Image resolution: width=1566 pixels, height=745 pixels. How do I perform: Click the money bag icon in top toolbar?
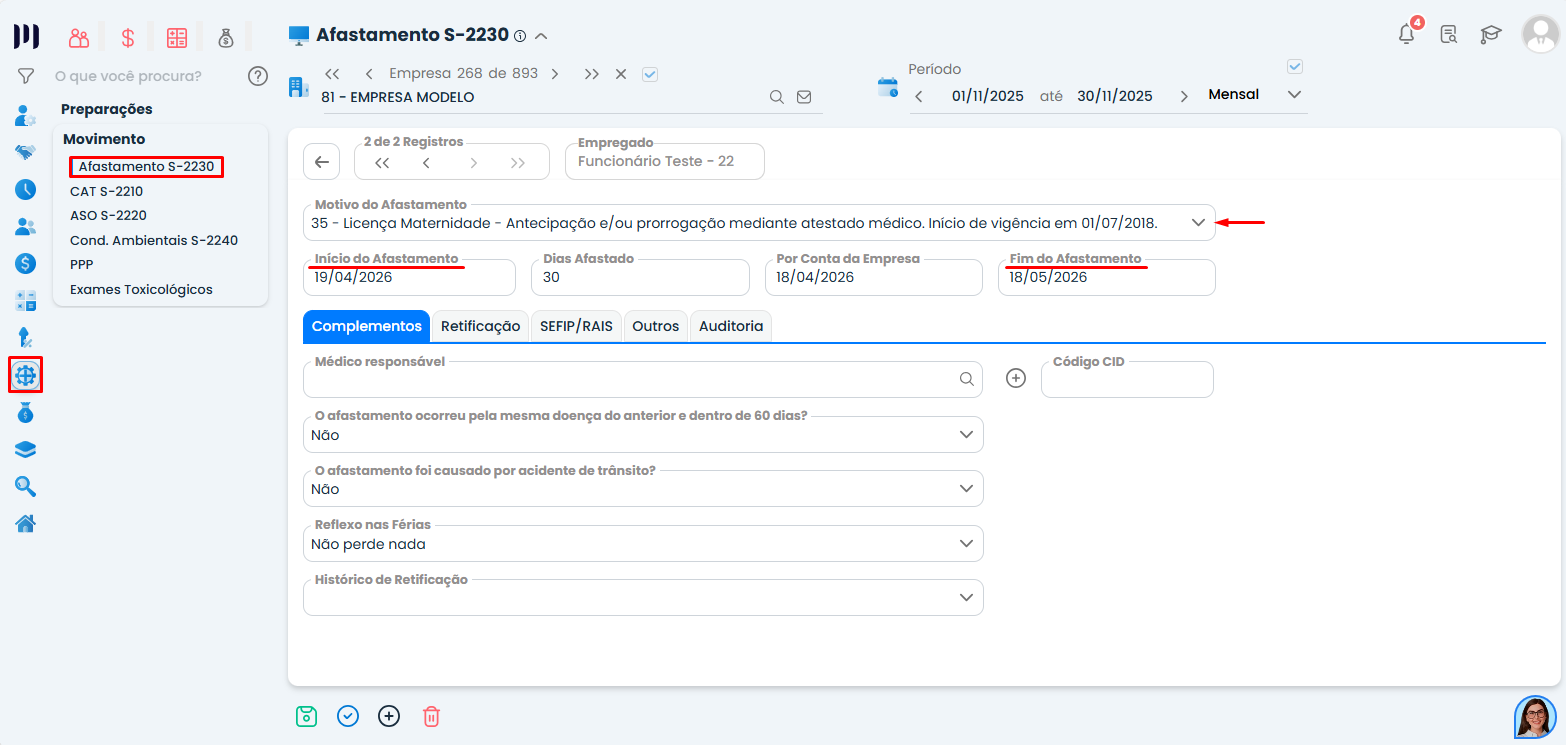coord(226,38)
